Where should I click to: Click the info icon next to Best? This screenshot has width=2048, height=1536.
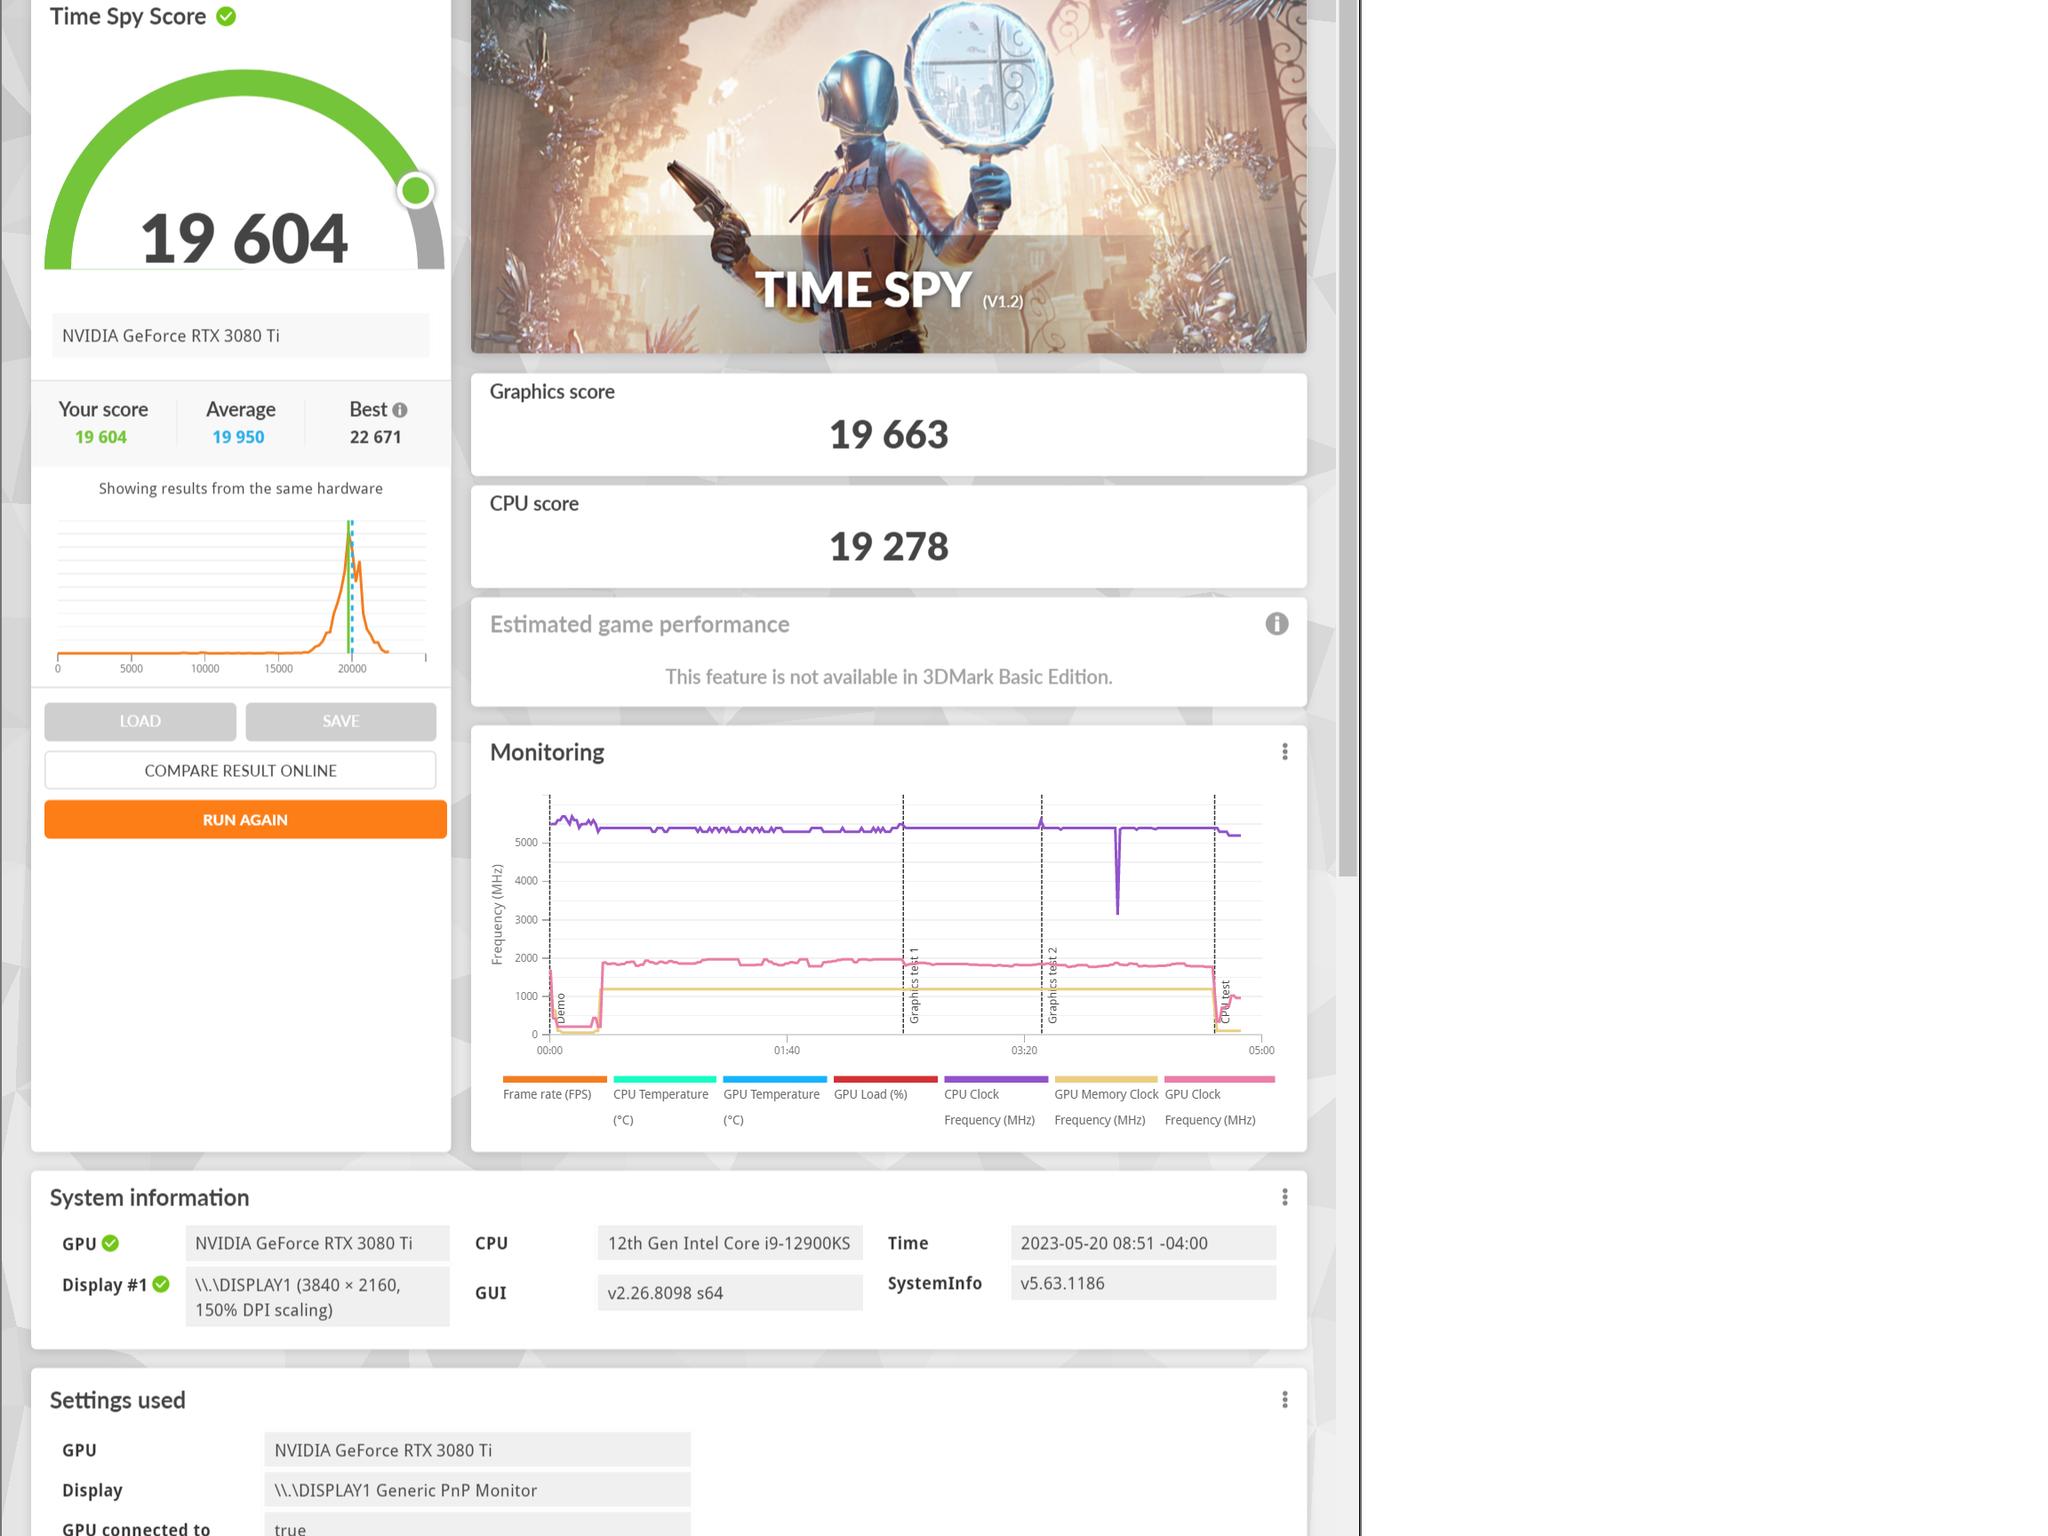[400, 410]
